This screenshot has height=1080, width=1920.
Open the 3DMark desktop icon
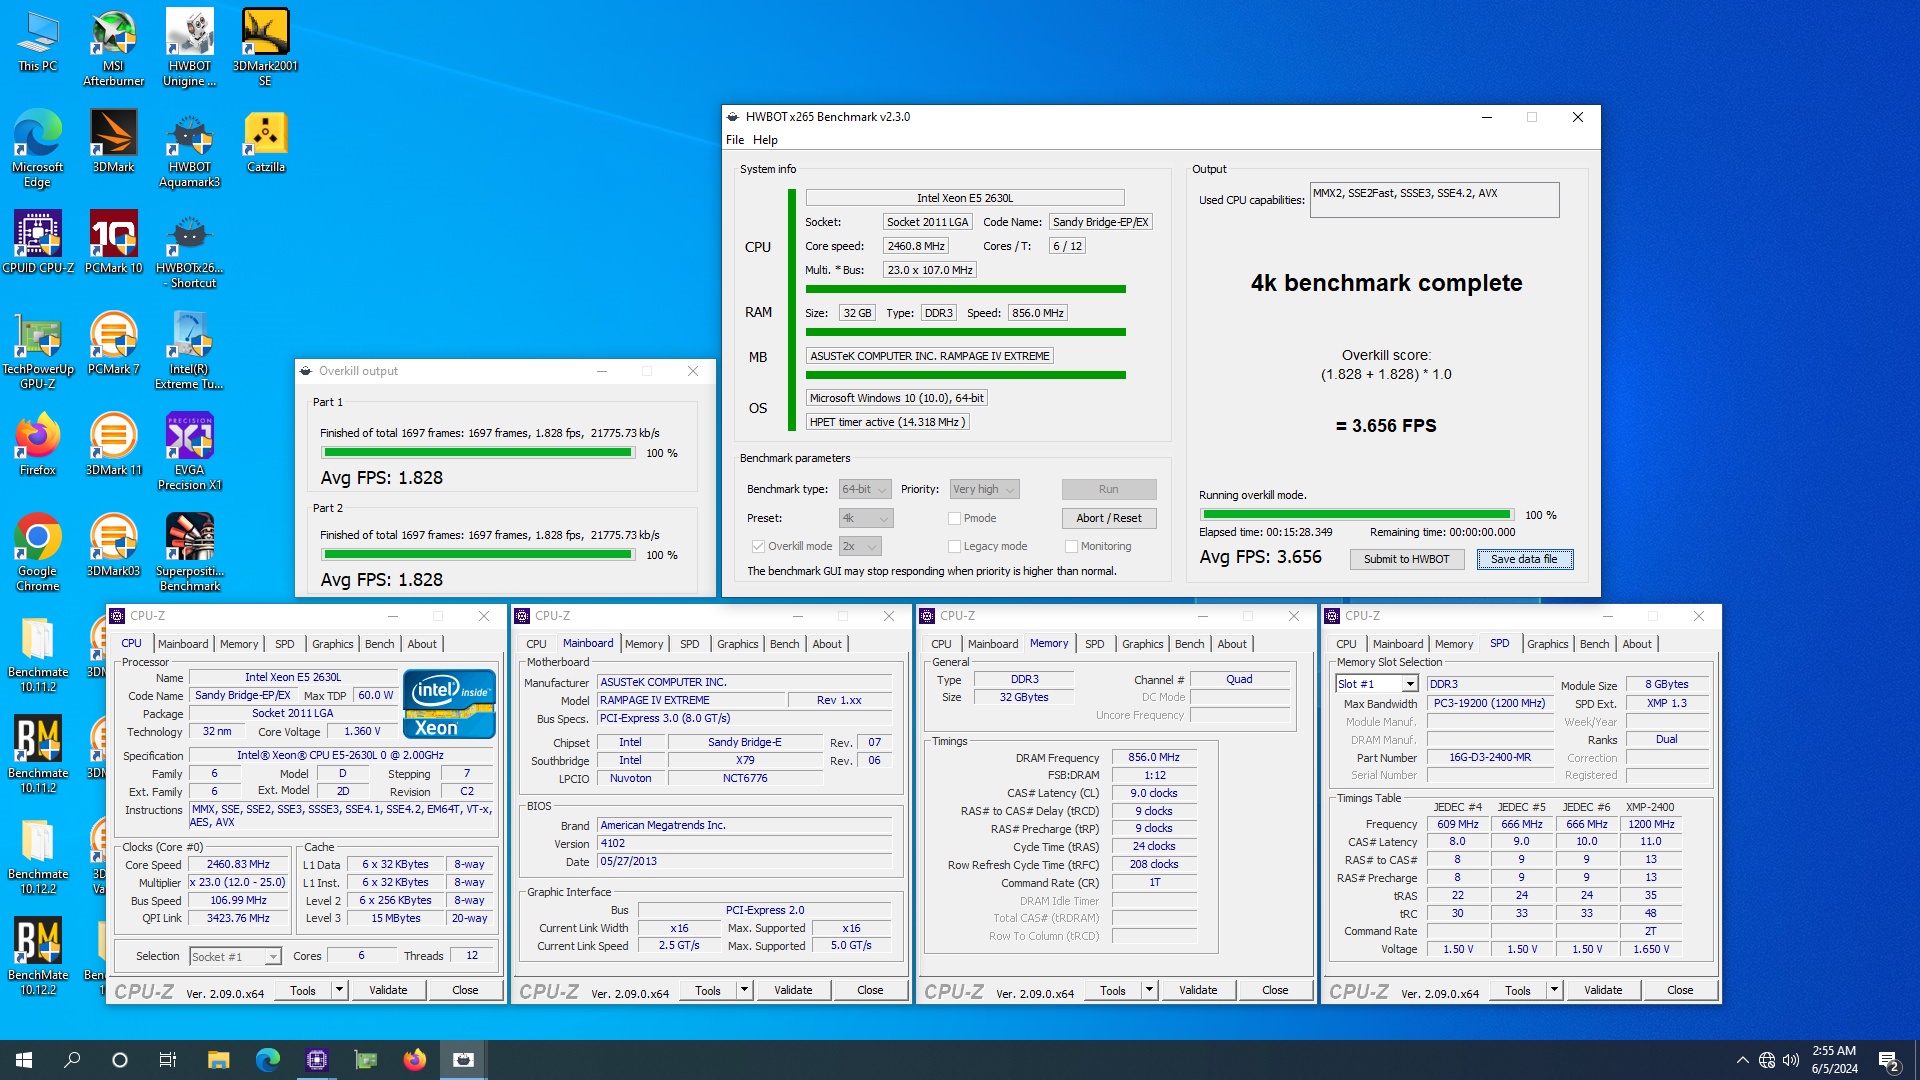(x=113, y=142)
